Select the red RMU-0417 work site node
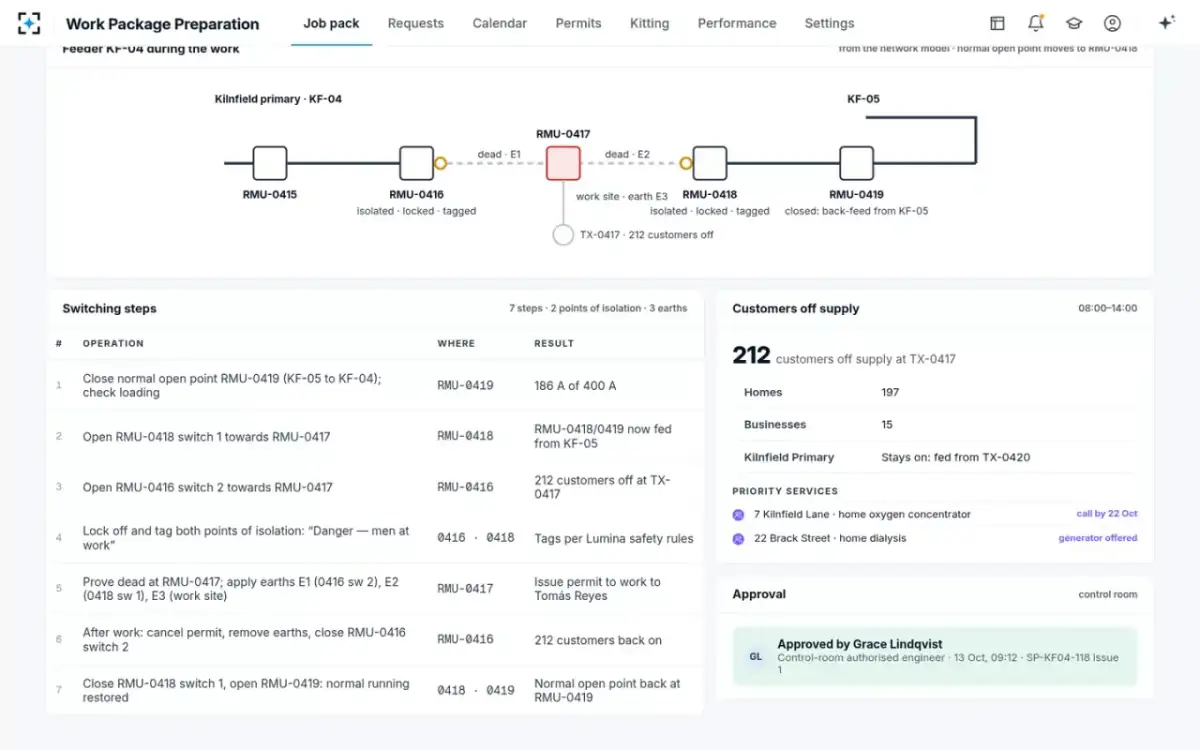The height and width of the screenshot is (750, 1200). pyautogui.click(x=563, y=163)
